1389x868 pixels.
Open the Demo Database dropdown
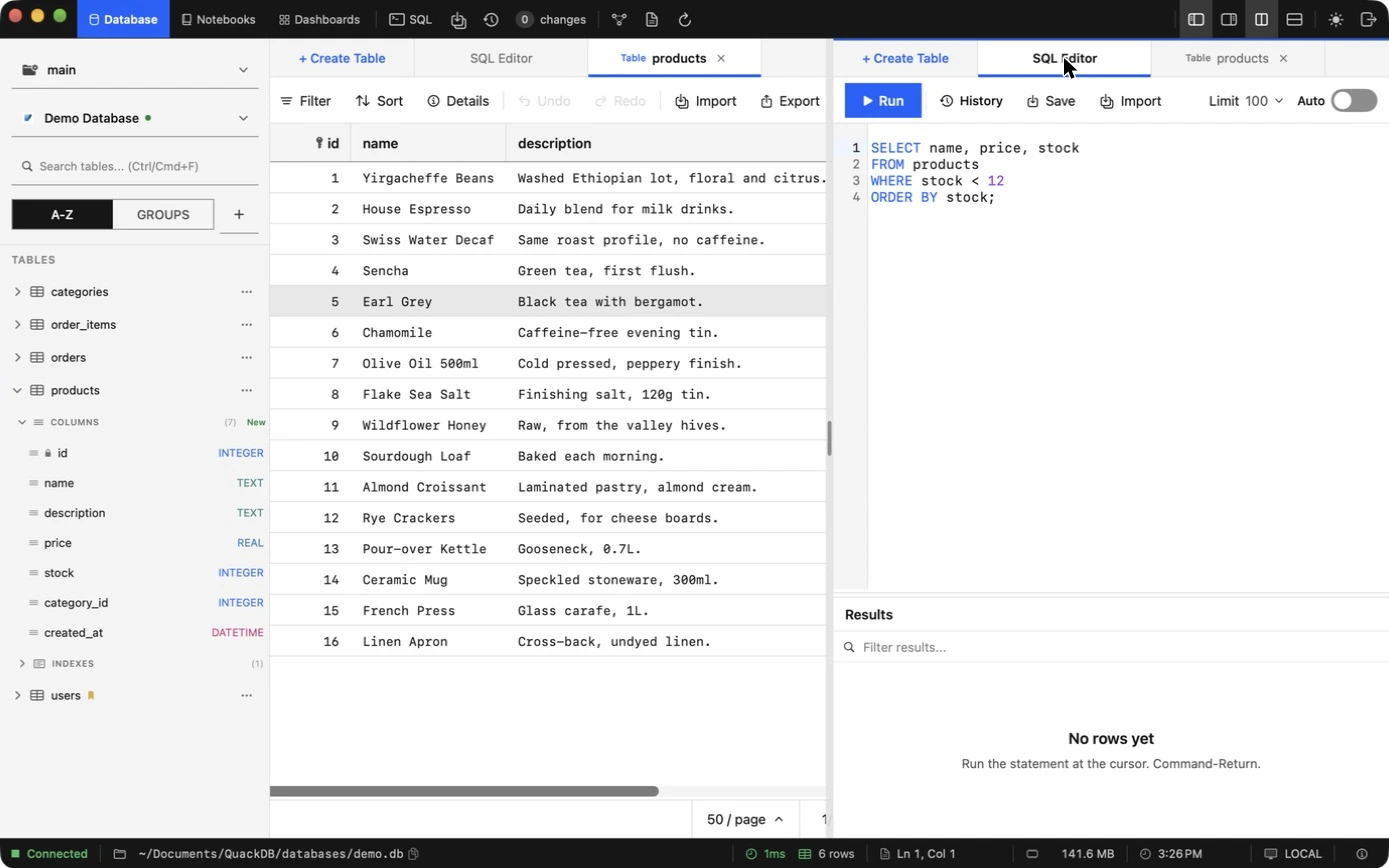pyautogui.click(x=135, y=118)
